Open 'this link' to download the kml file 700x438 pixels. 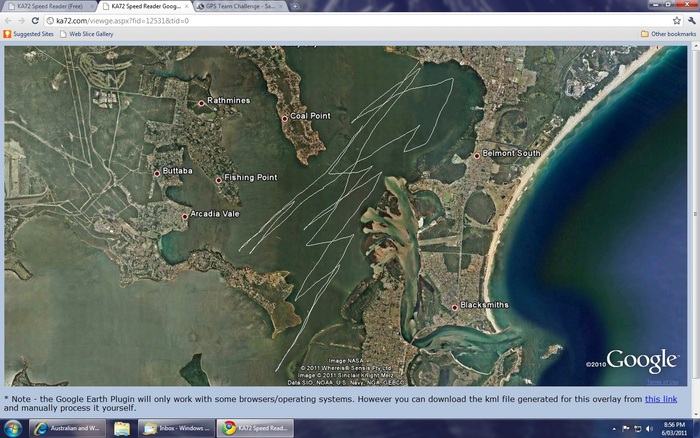click(x=660, y=399)
